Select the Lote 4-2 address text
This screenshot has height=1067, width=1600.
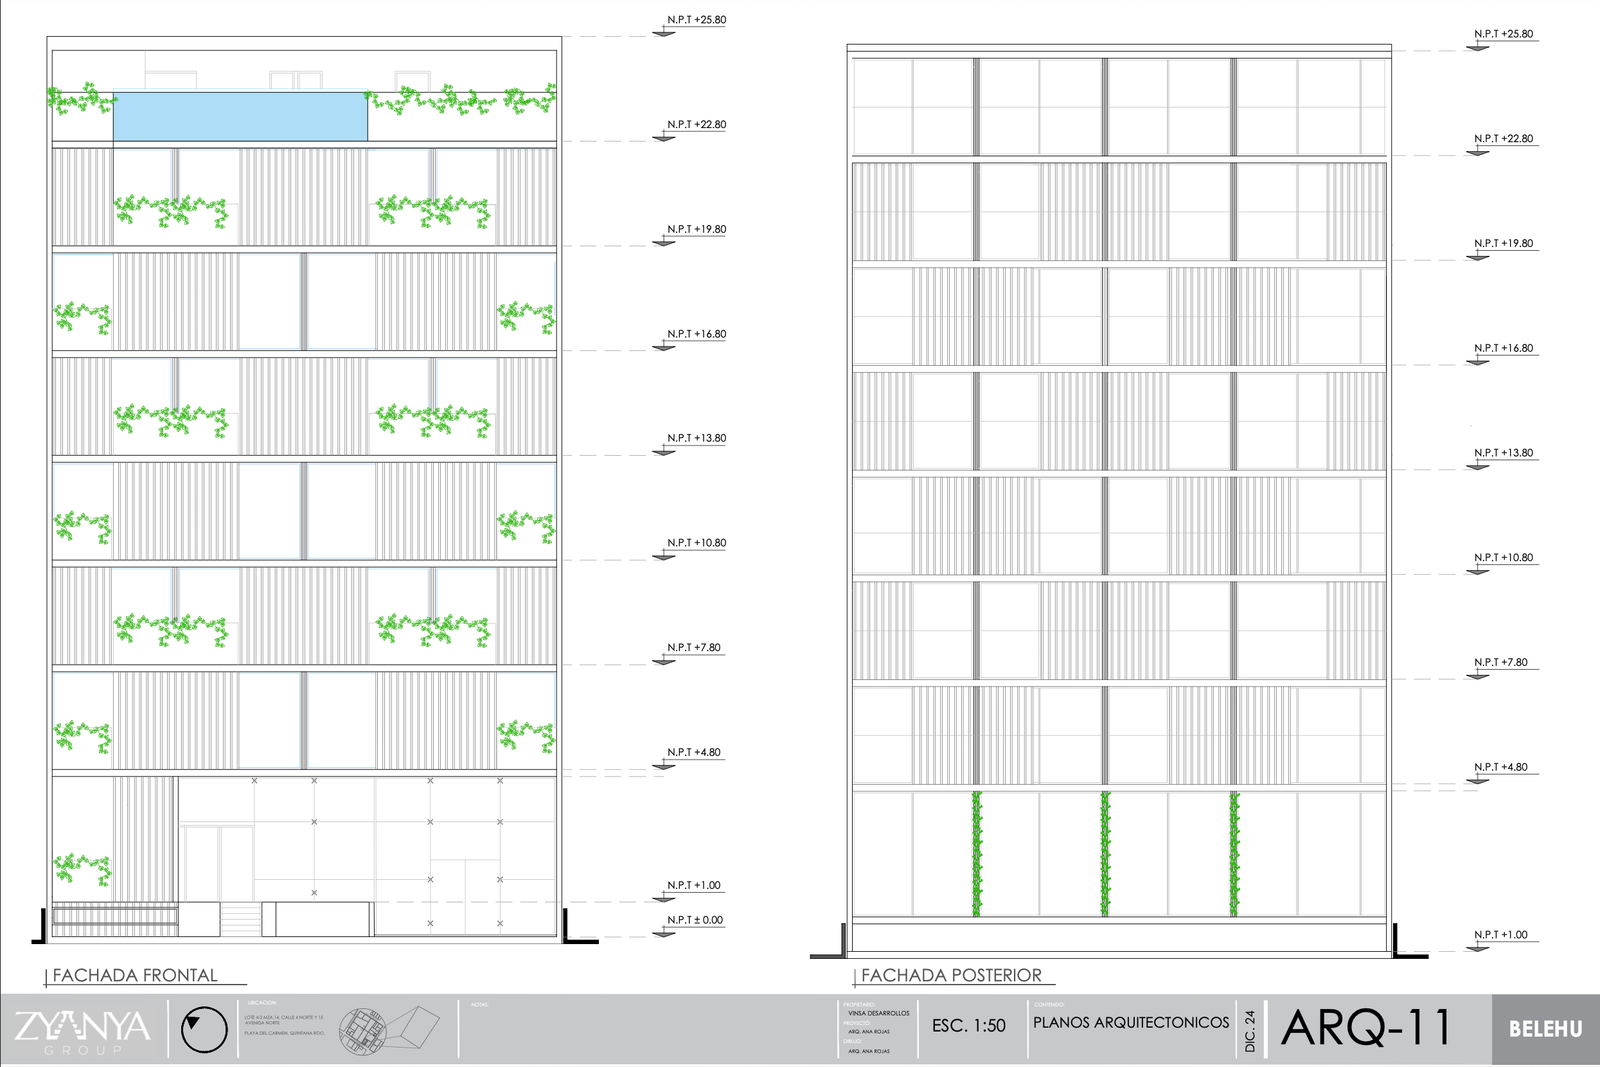284,1020
